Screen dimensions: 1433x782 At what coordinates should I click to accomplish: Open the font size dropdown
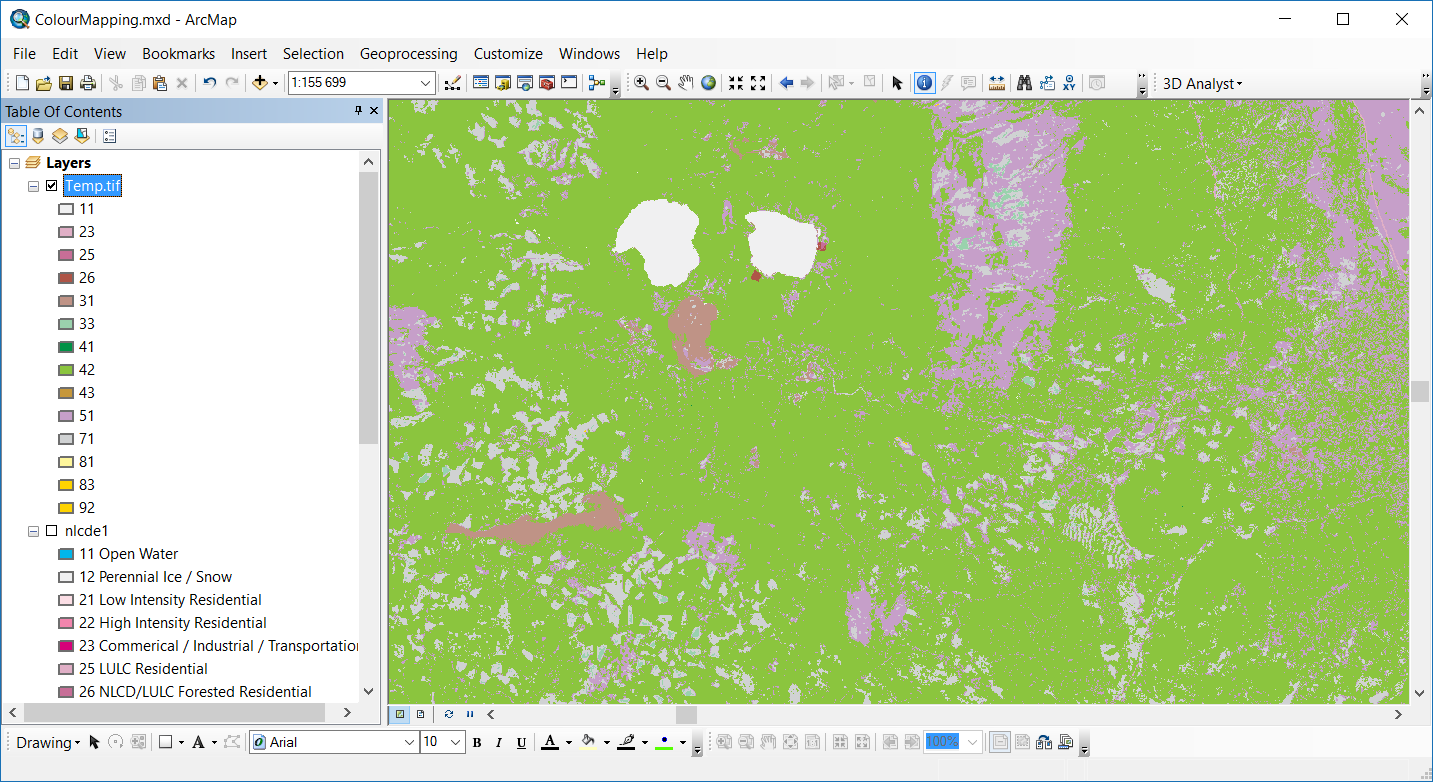[x=456, y=742]
